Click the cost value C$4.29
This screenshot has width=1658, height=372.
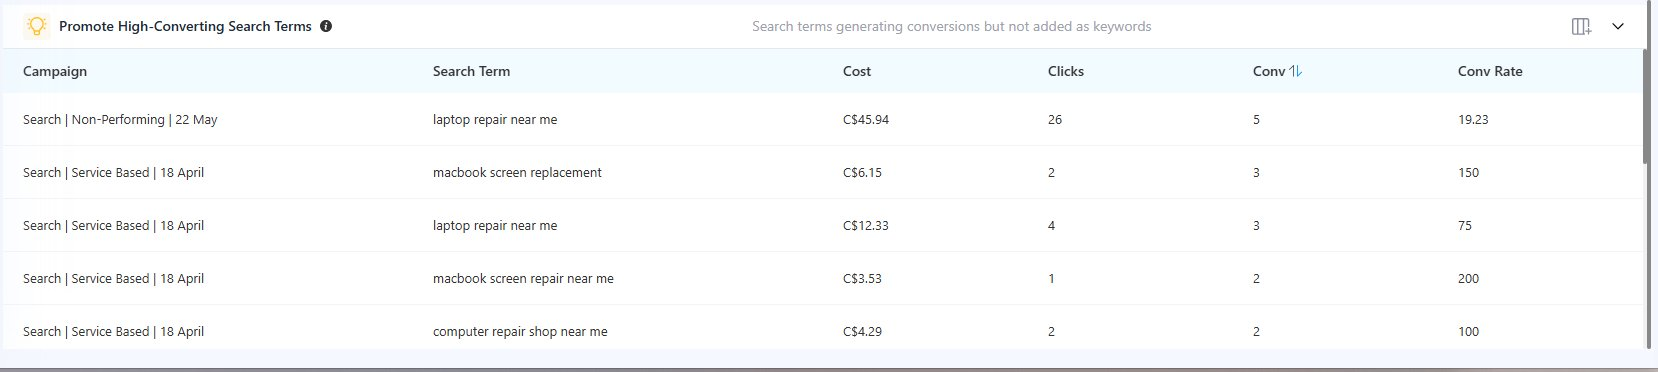click(x=862, y=331)
